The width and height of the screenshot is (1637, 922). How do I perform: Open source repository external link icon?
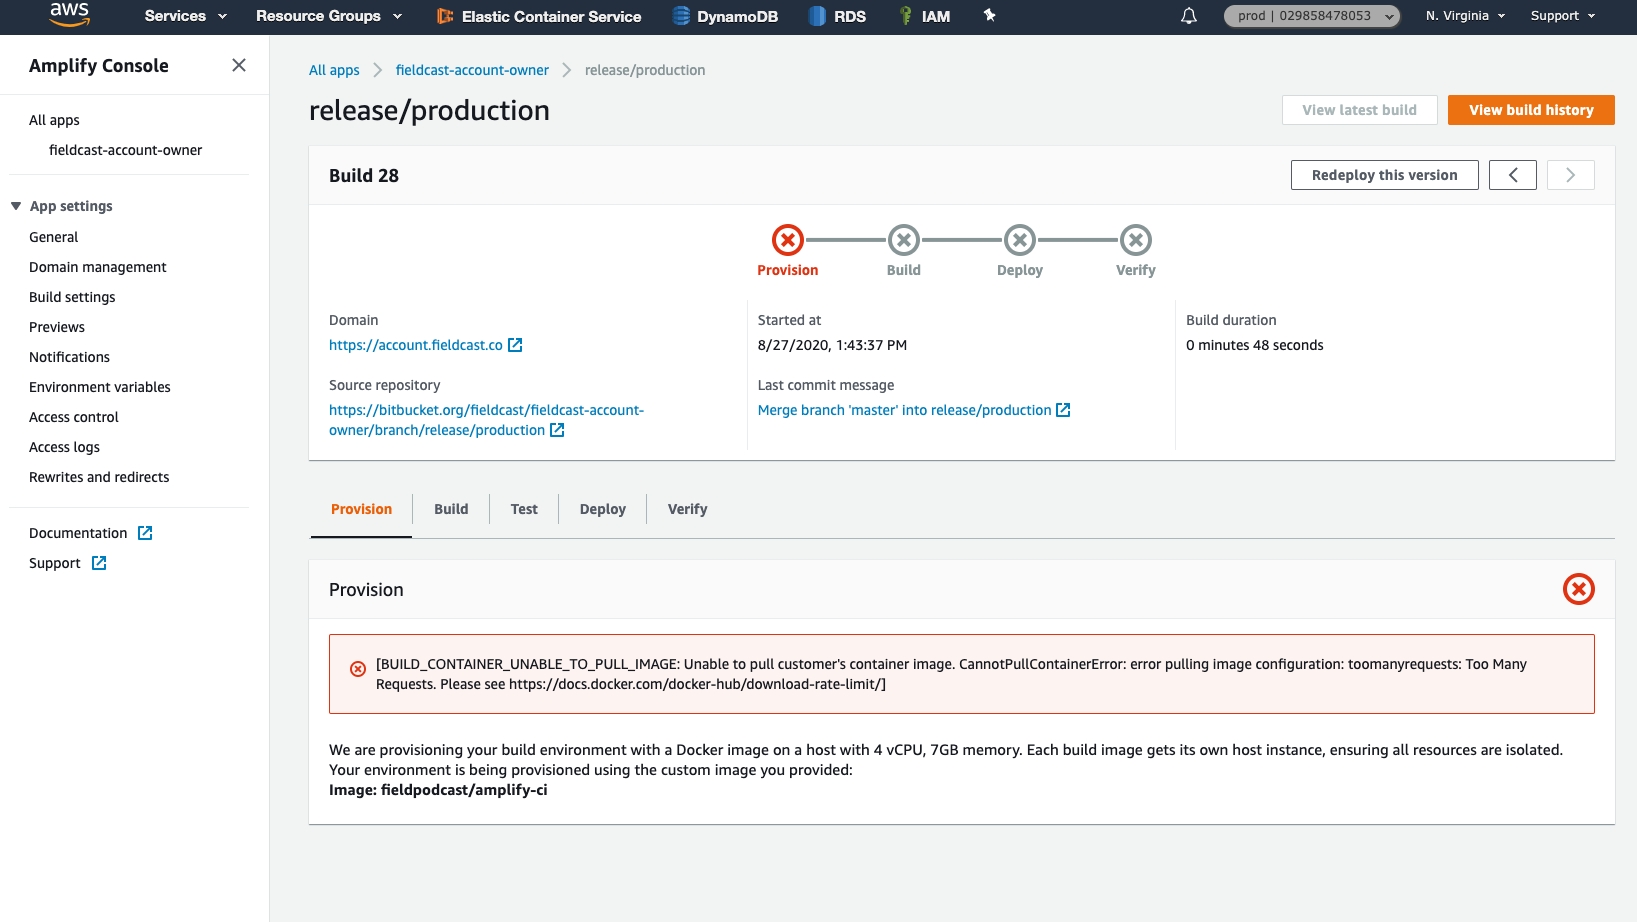(557, 430)
